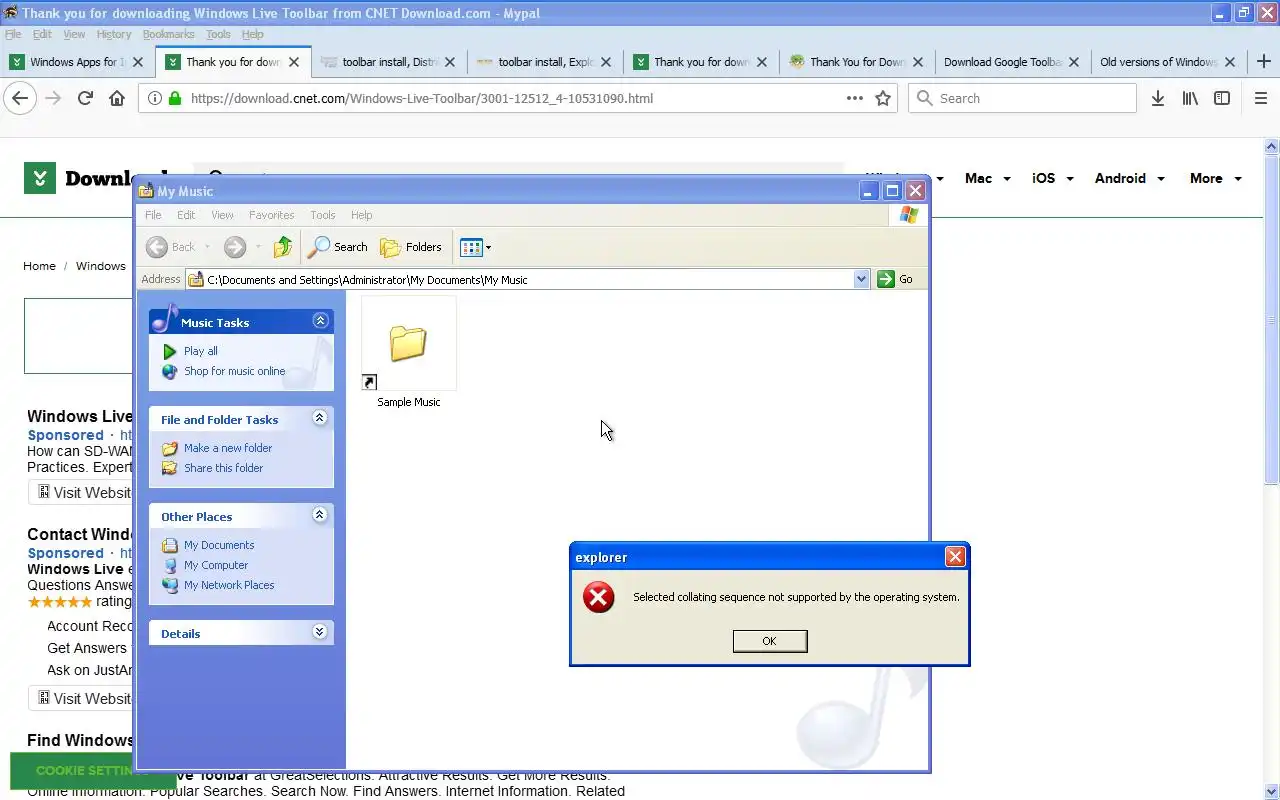Open the Forward history dropdown arrow
Screen dimensions: 1280x800
[257, 247]
